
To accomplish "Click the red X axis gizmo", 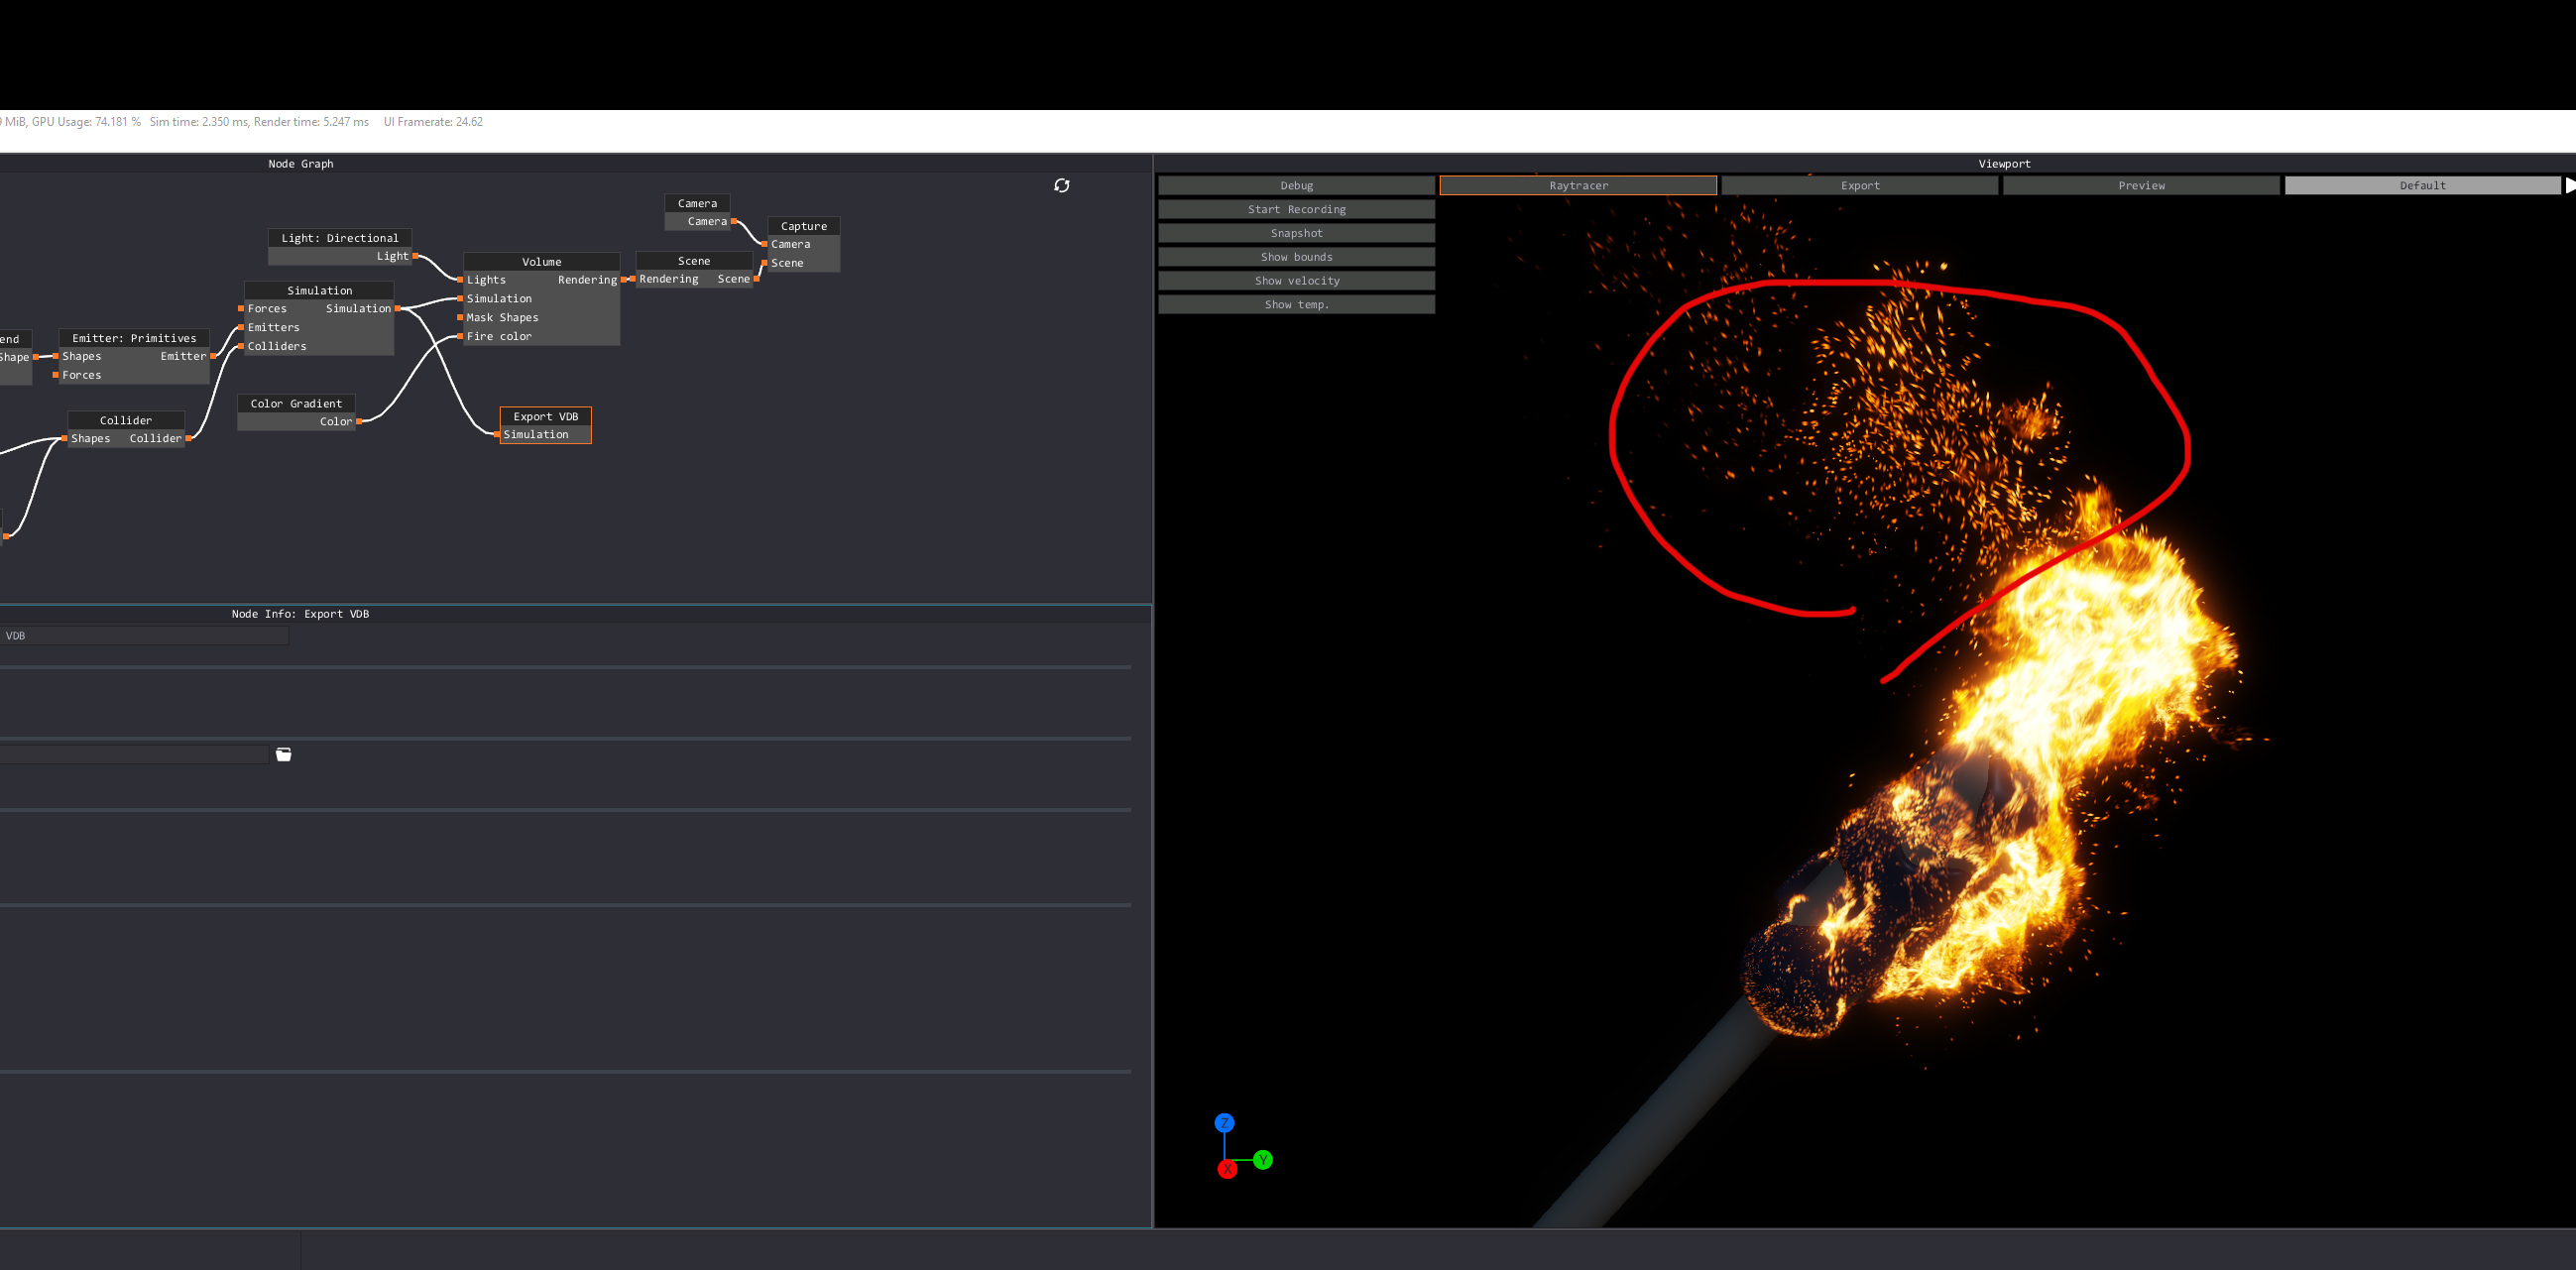I will coord(1228,1169).
